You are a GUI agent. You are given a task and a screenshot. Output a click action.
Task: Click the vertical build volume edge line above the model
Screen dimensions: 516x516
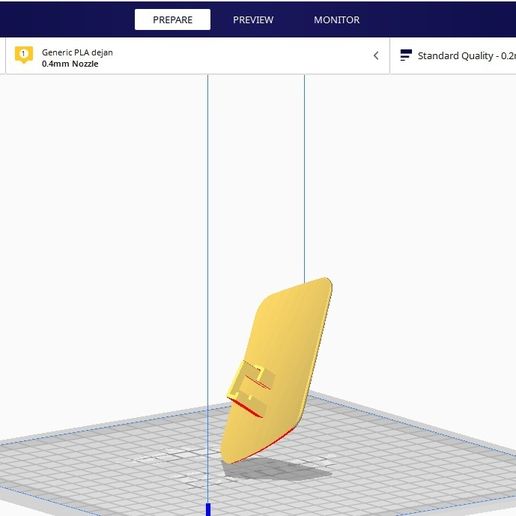304,177
